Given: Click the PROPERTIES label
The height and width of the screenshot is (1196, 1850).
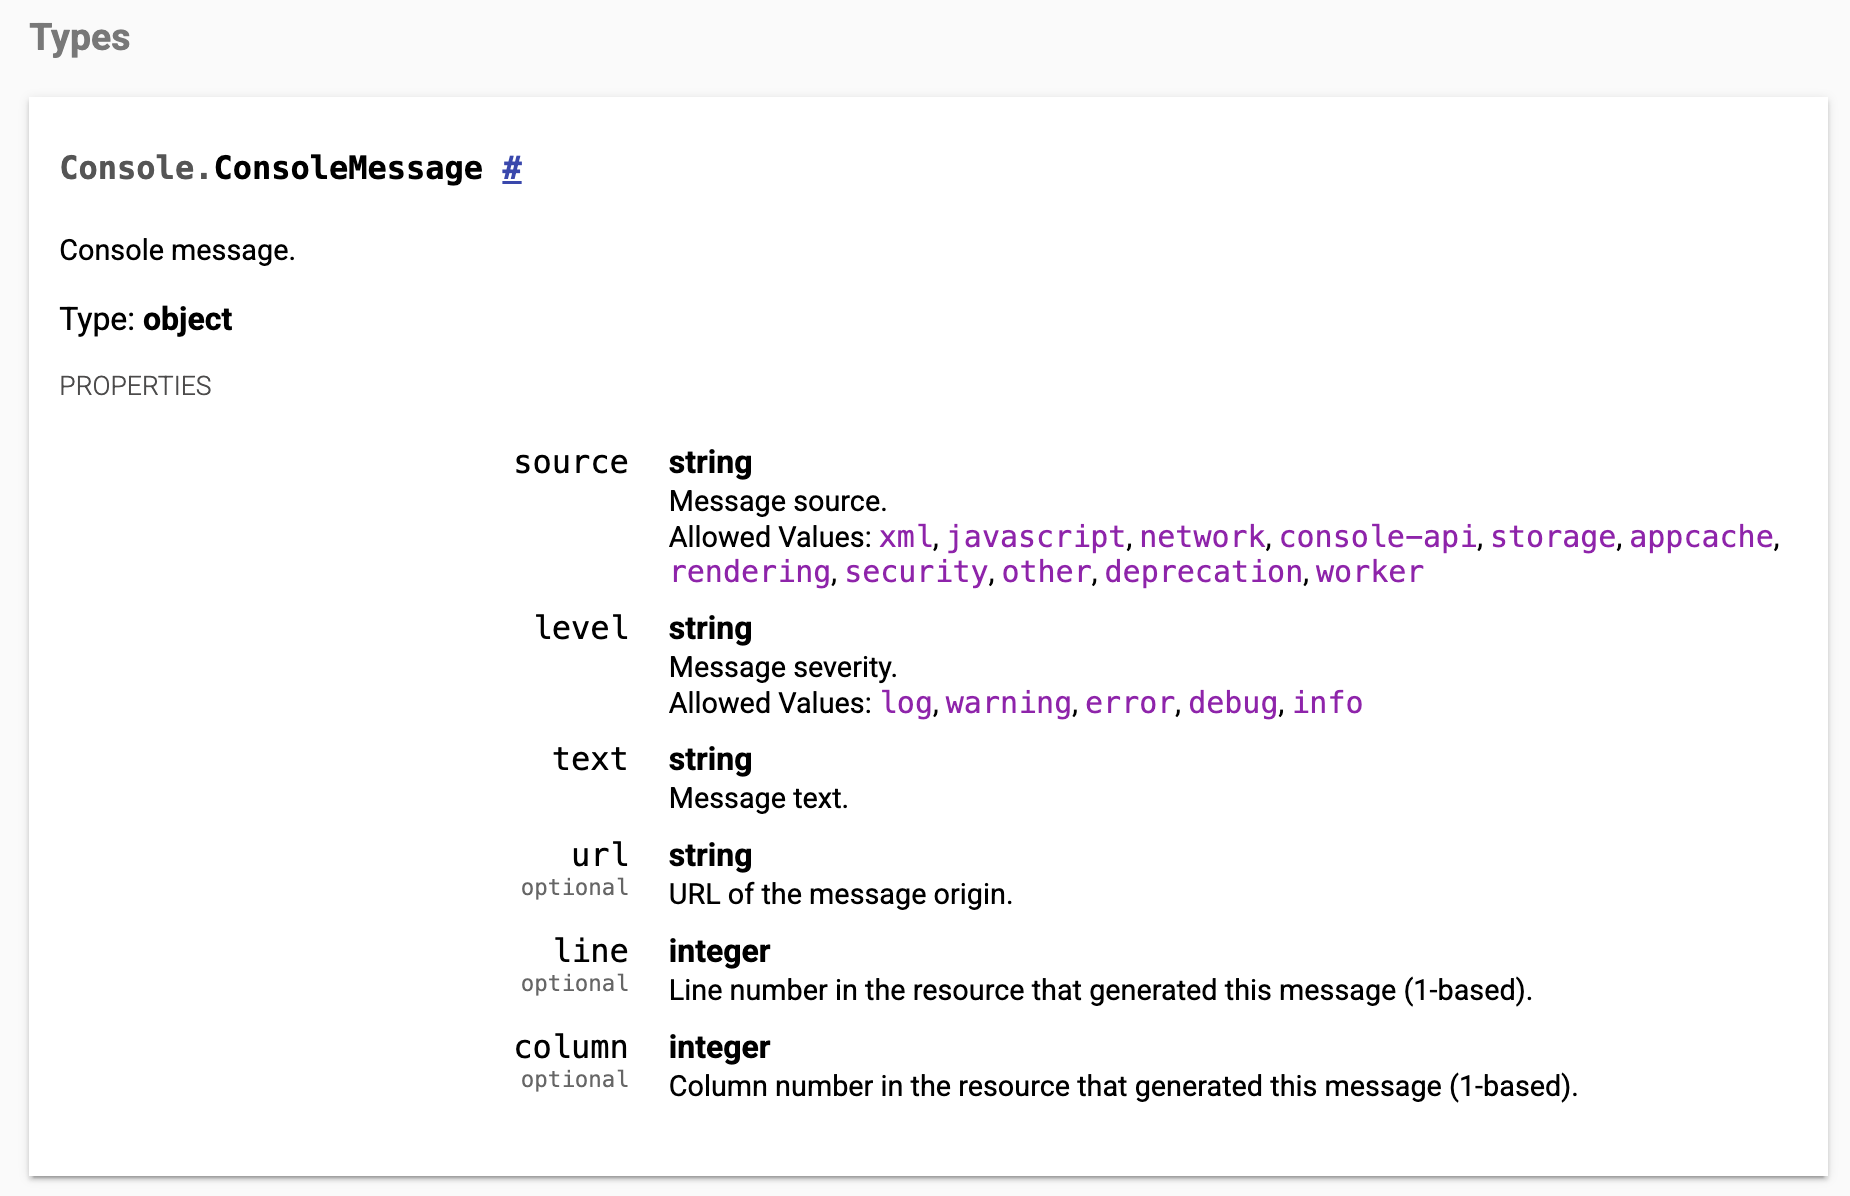Looking at the screenshot, I should [135, 386].
